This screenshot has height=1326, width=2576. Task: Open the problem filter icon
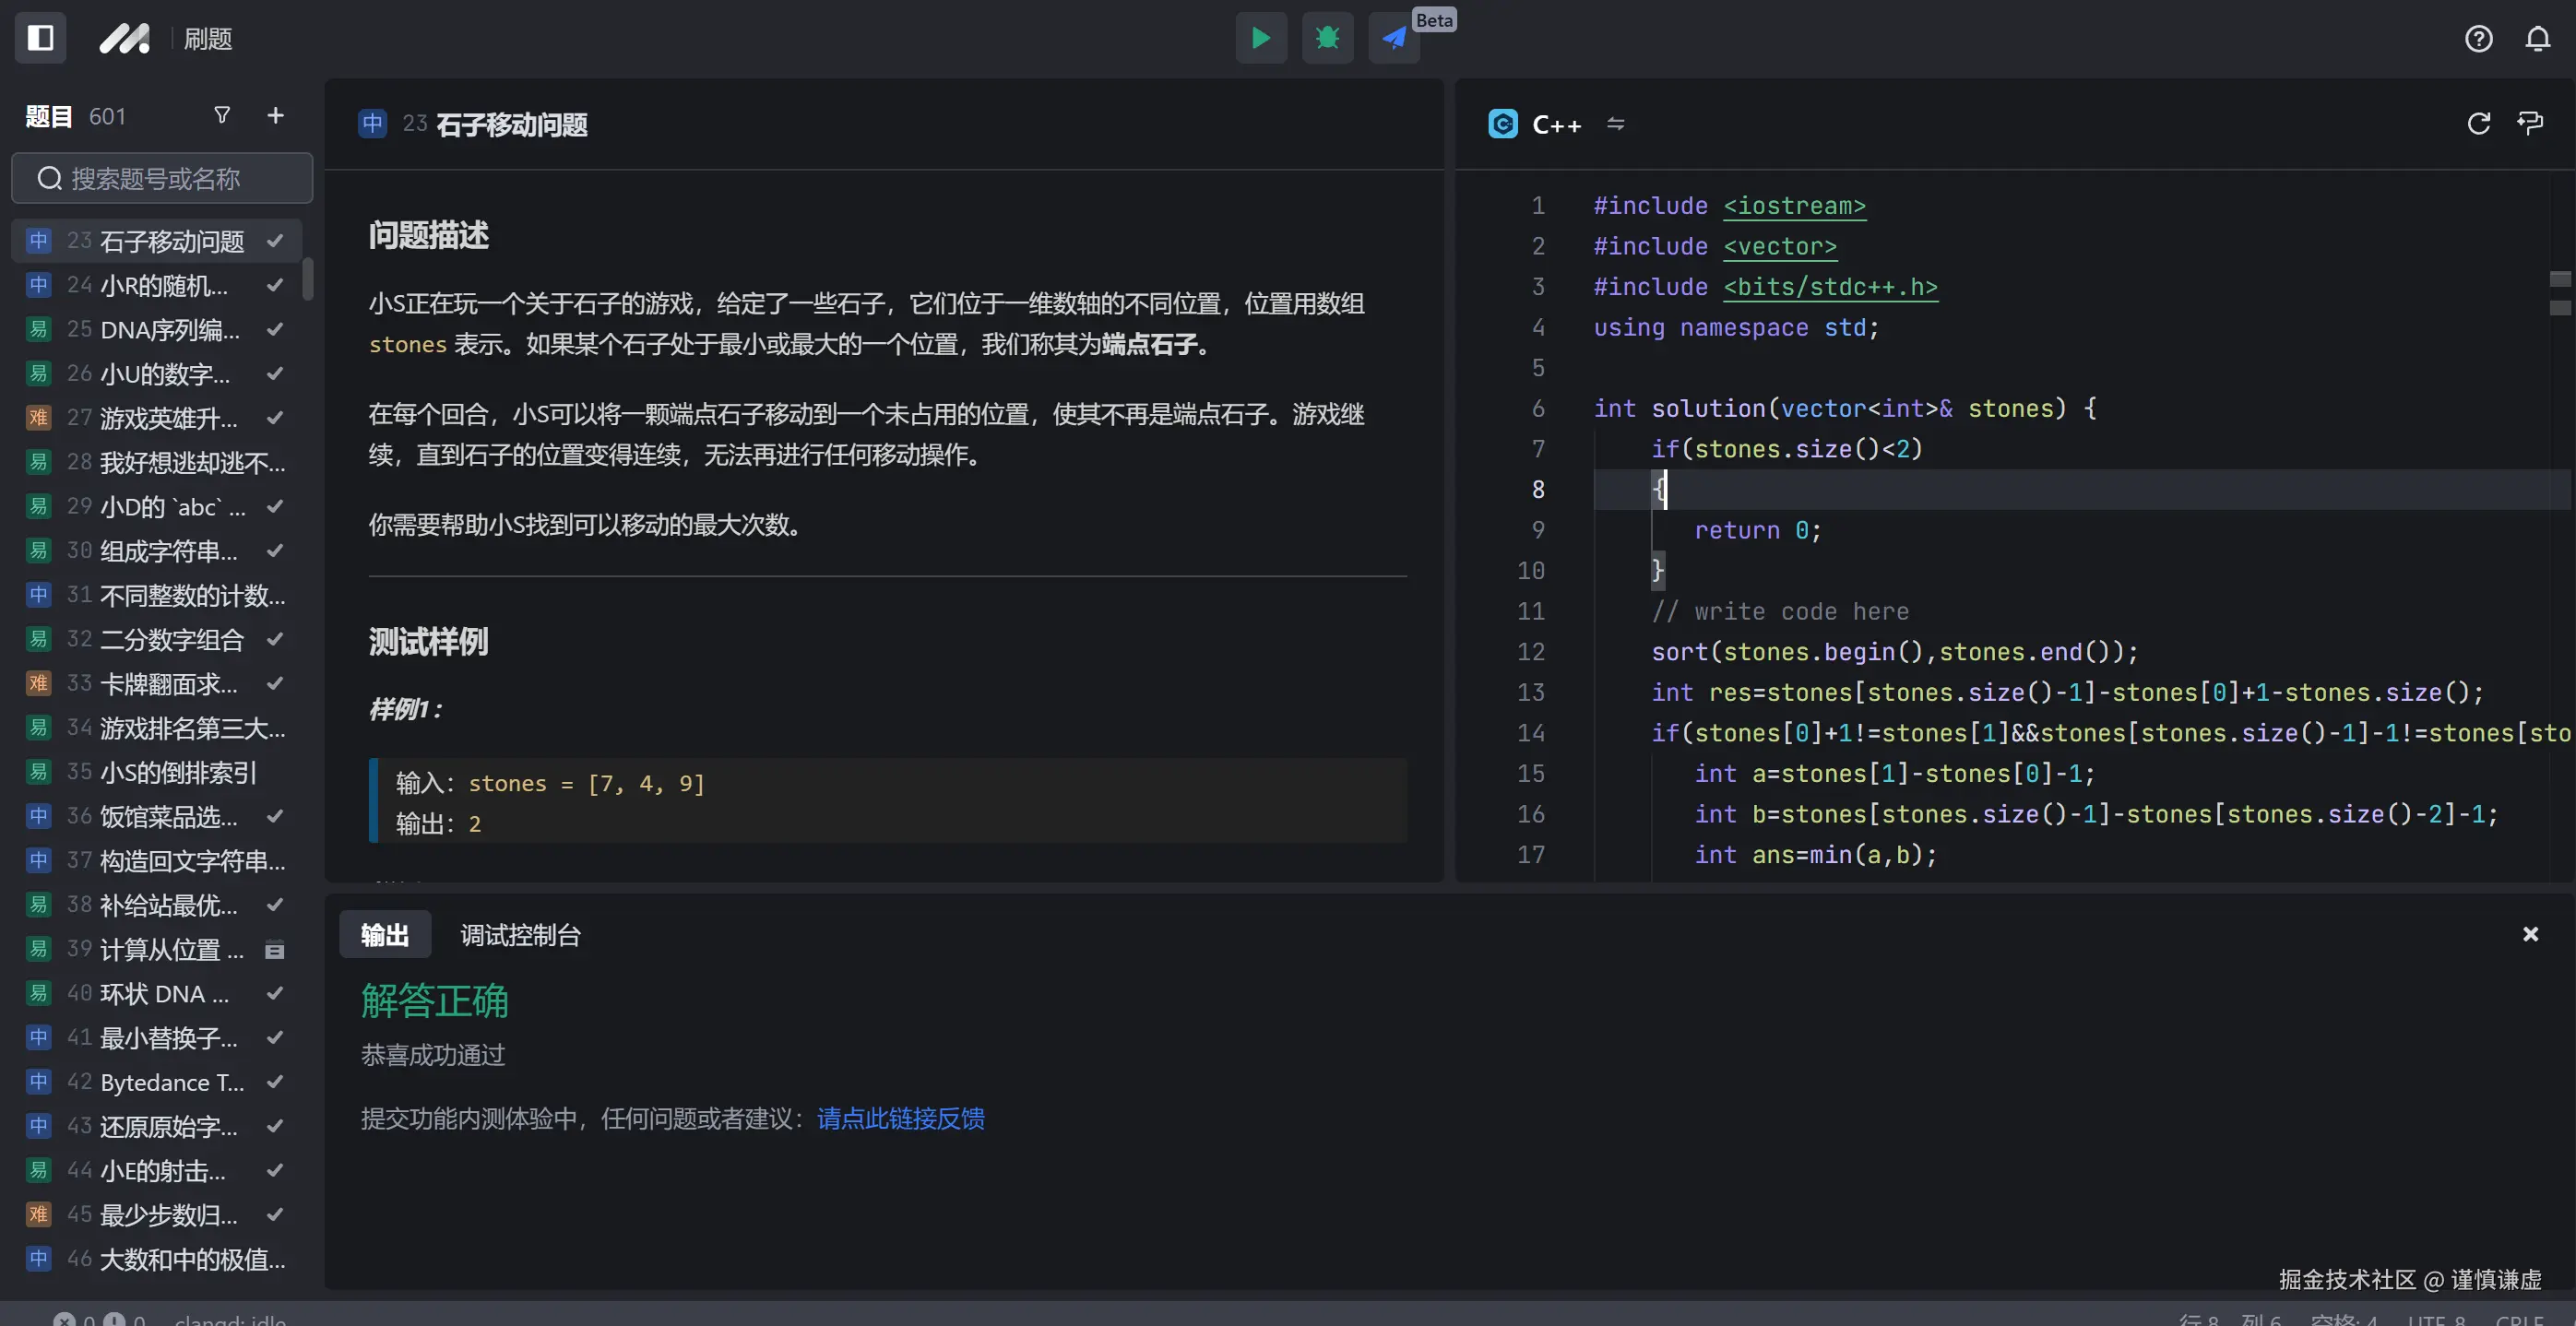click(x=223, y=116)
